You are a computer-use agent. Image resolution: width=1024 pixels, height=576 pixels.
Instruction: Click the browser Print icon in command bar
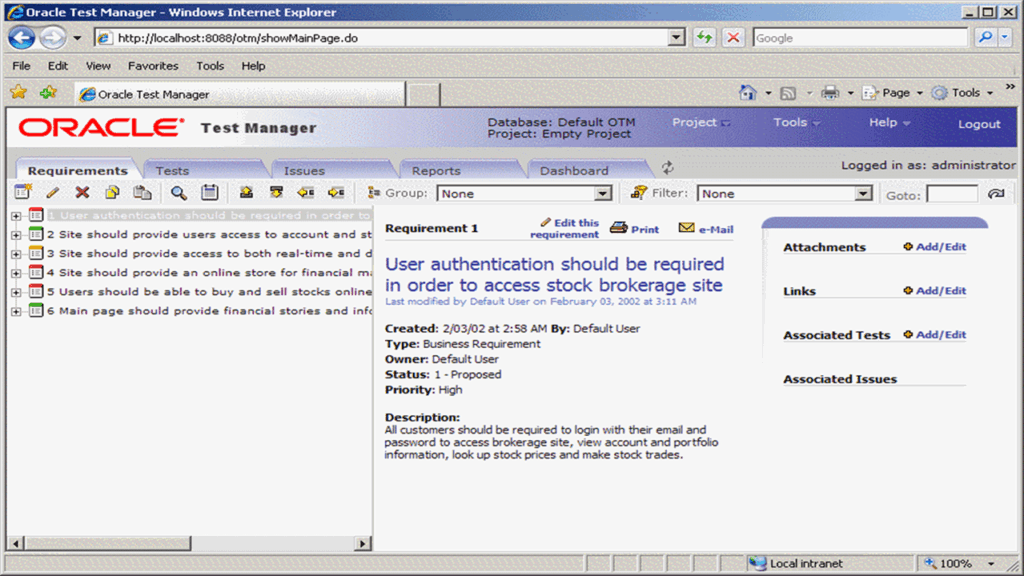pos(830,93)
